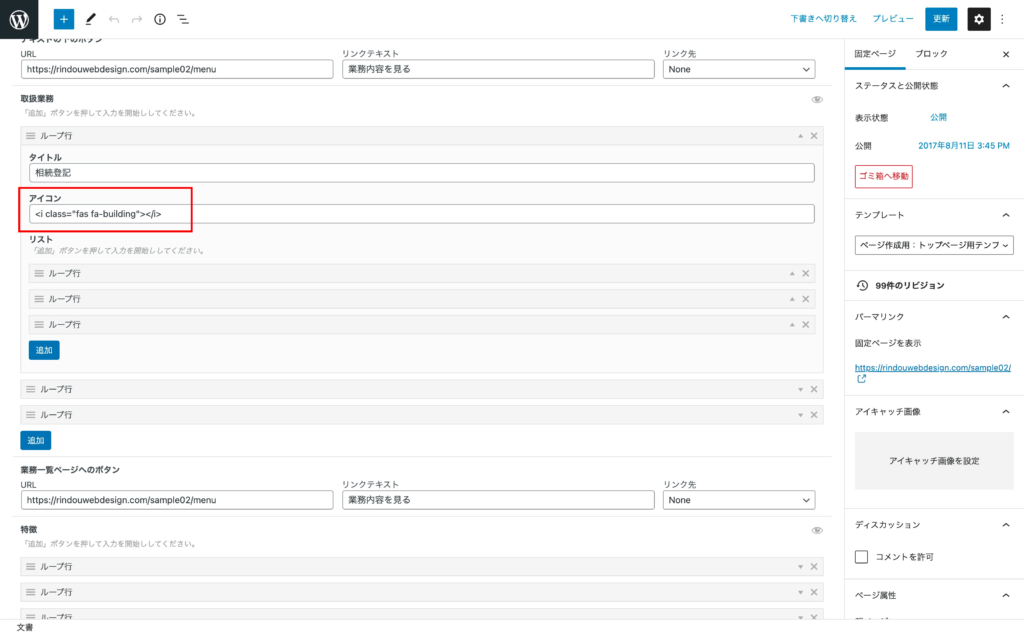
Task: Switch to the ブロック tab
Action: pos(931,54)
